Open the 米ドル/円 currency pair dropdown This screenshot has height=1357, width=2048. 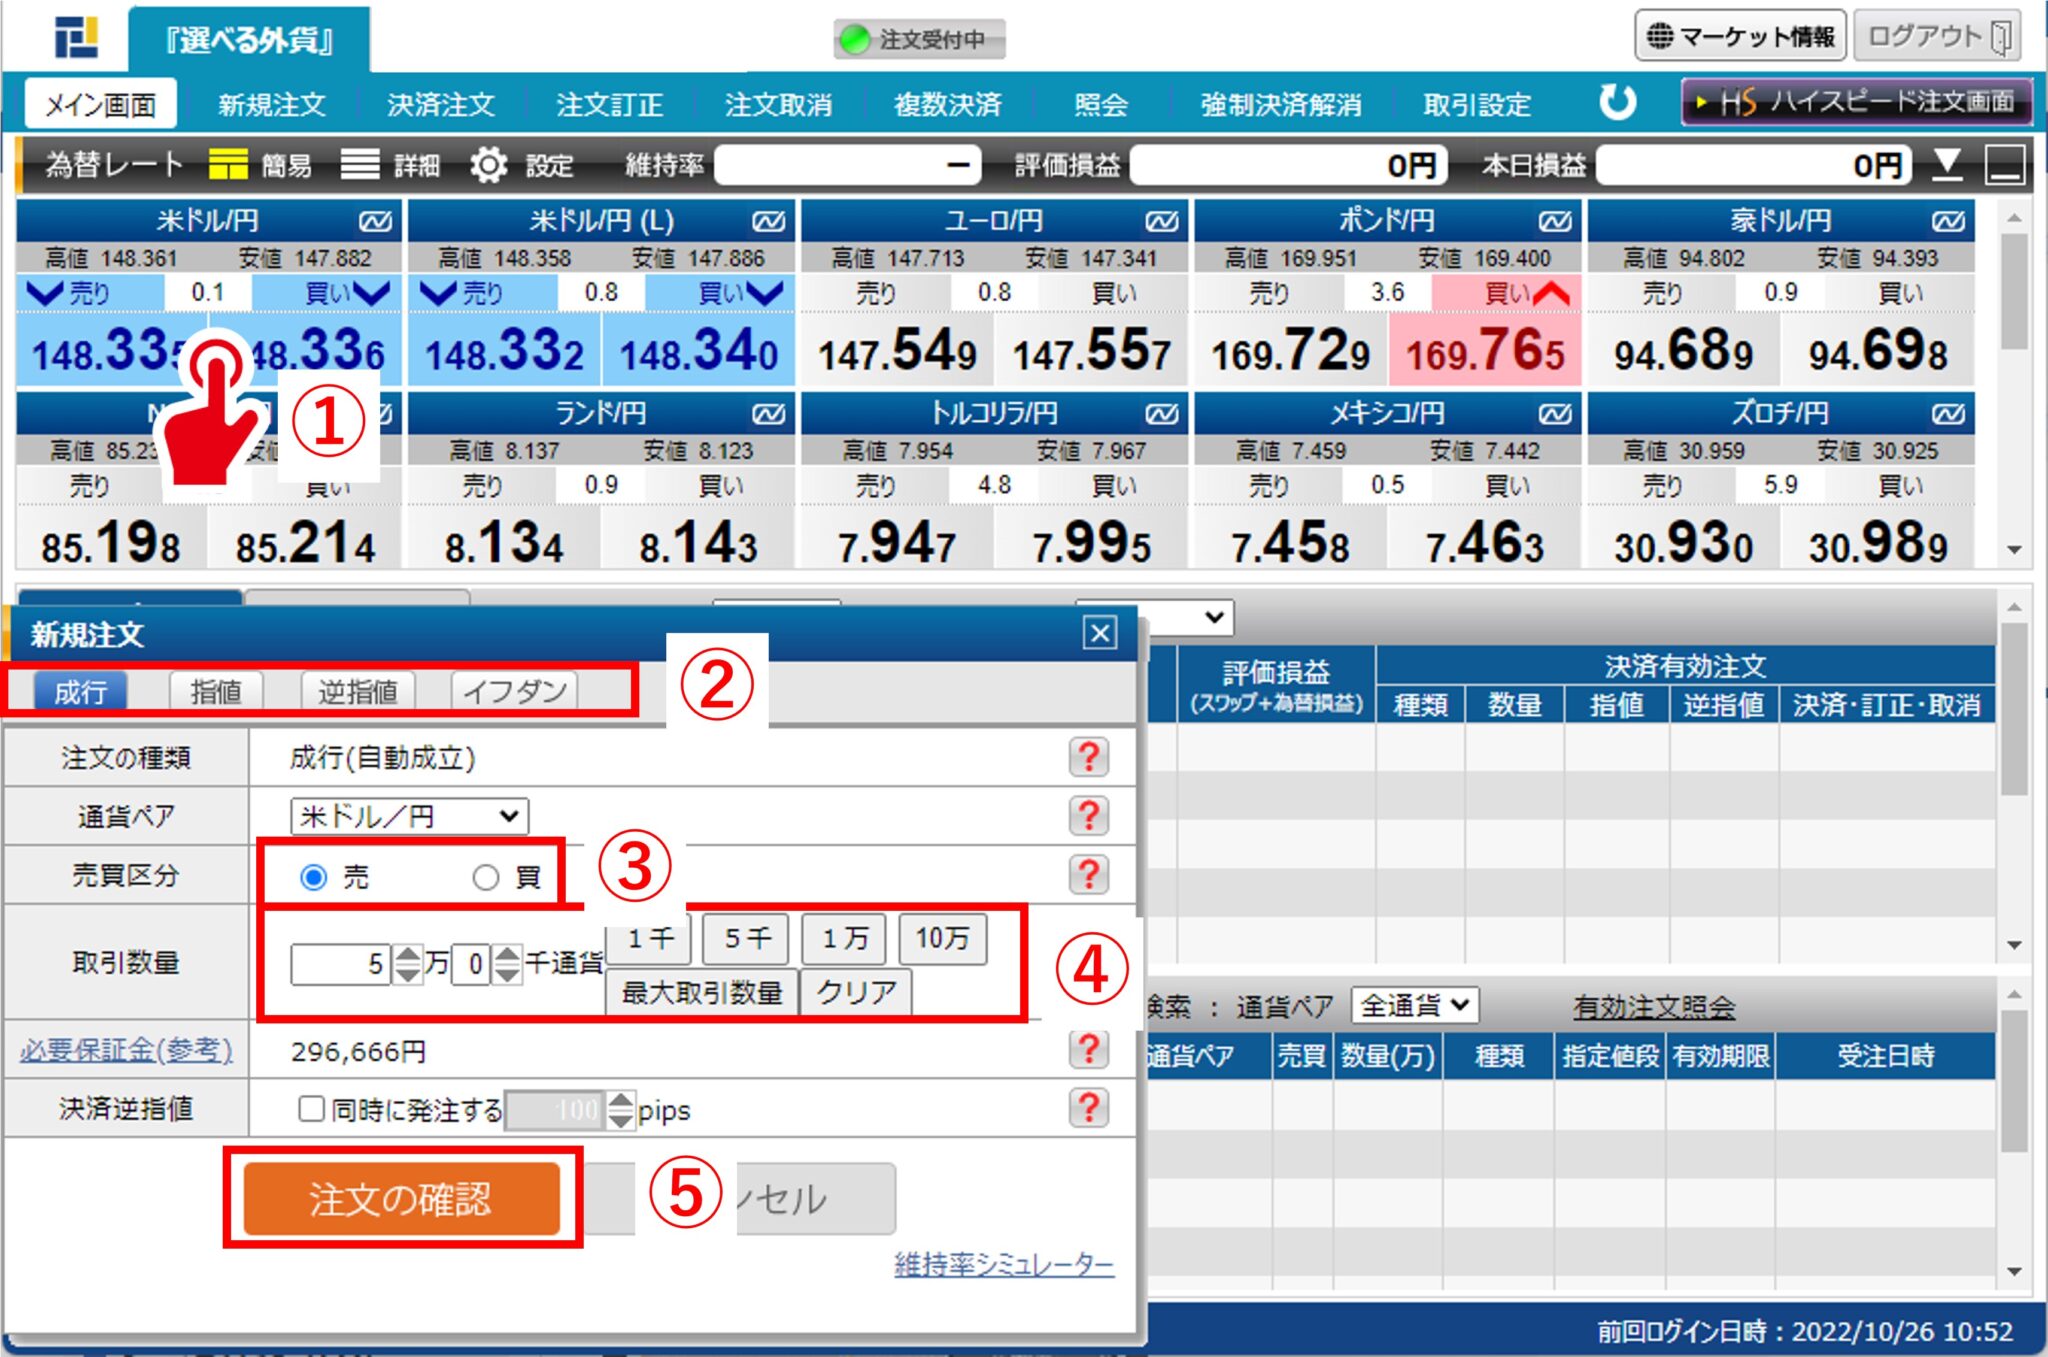(x=408, y=816)
